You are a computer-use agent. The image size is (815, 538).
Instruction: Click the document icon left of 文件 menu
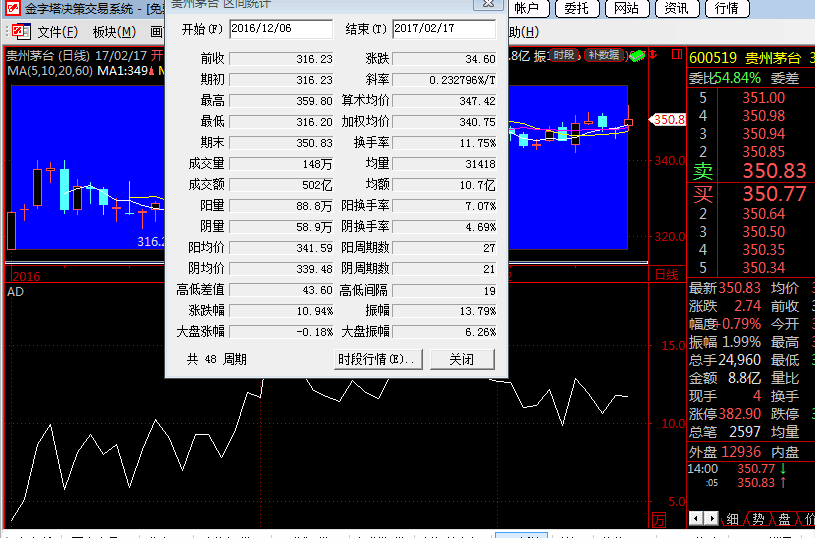coord(21,32)
